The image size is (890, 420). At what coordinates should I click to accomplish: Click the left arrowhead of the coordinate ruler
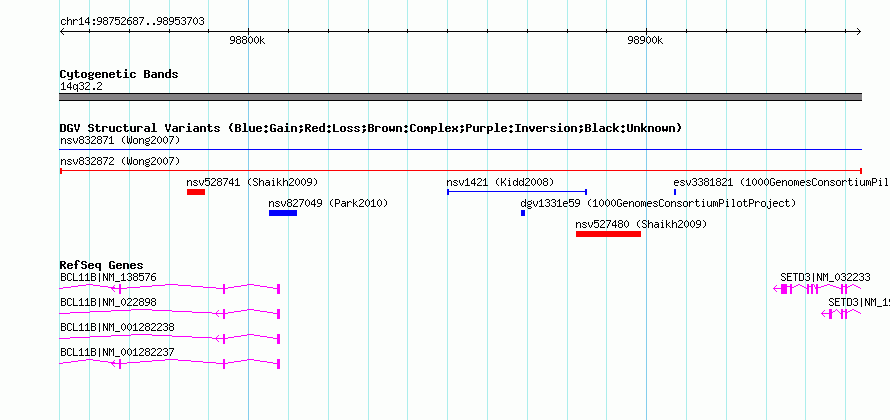tap(62, 31)
